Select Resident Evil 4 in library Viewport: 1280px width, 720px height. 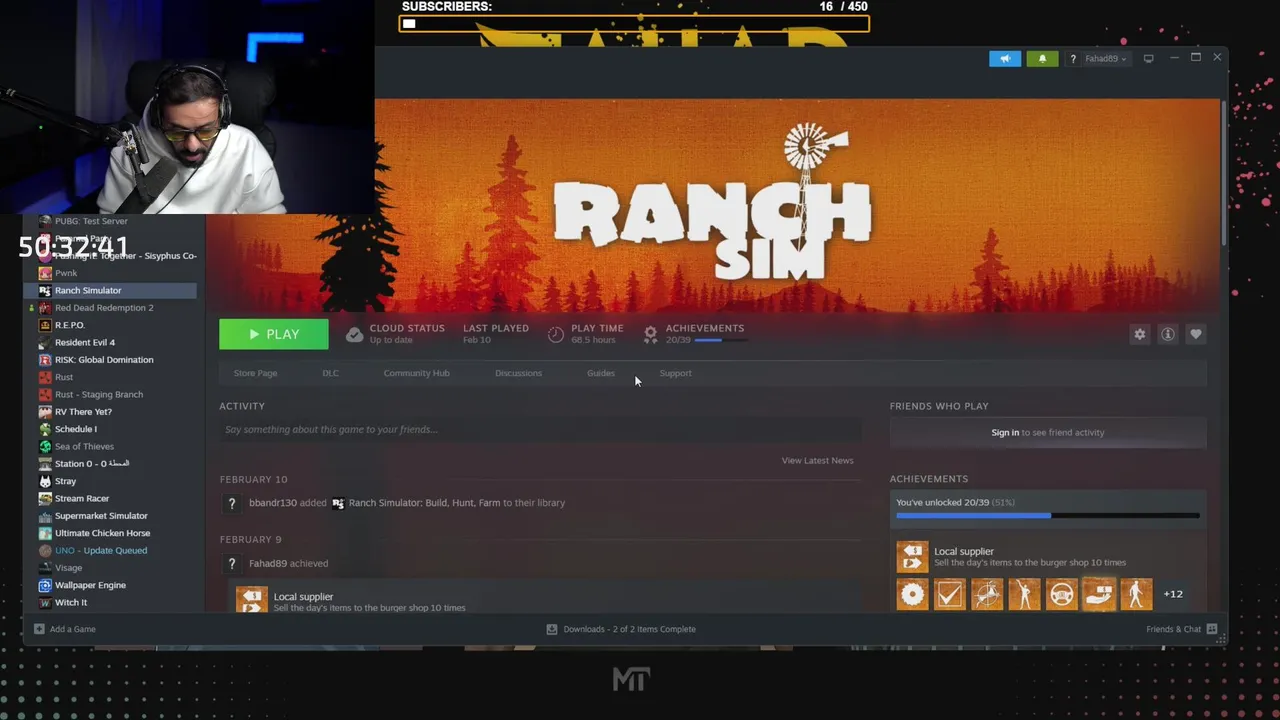point(110,342)
